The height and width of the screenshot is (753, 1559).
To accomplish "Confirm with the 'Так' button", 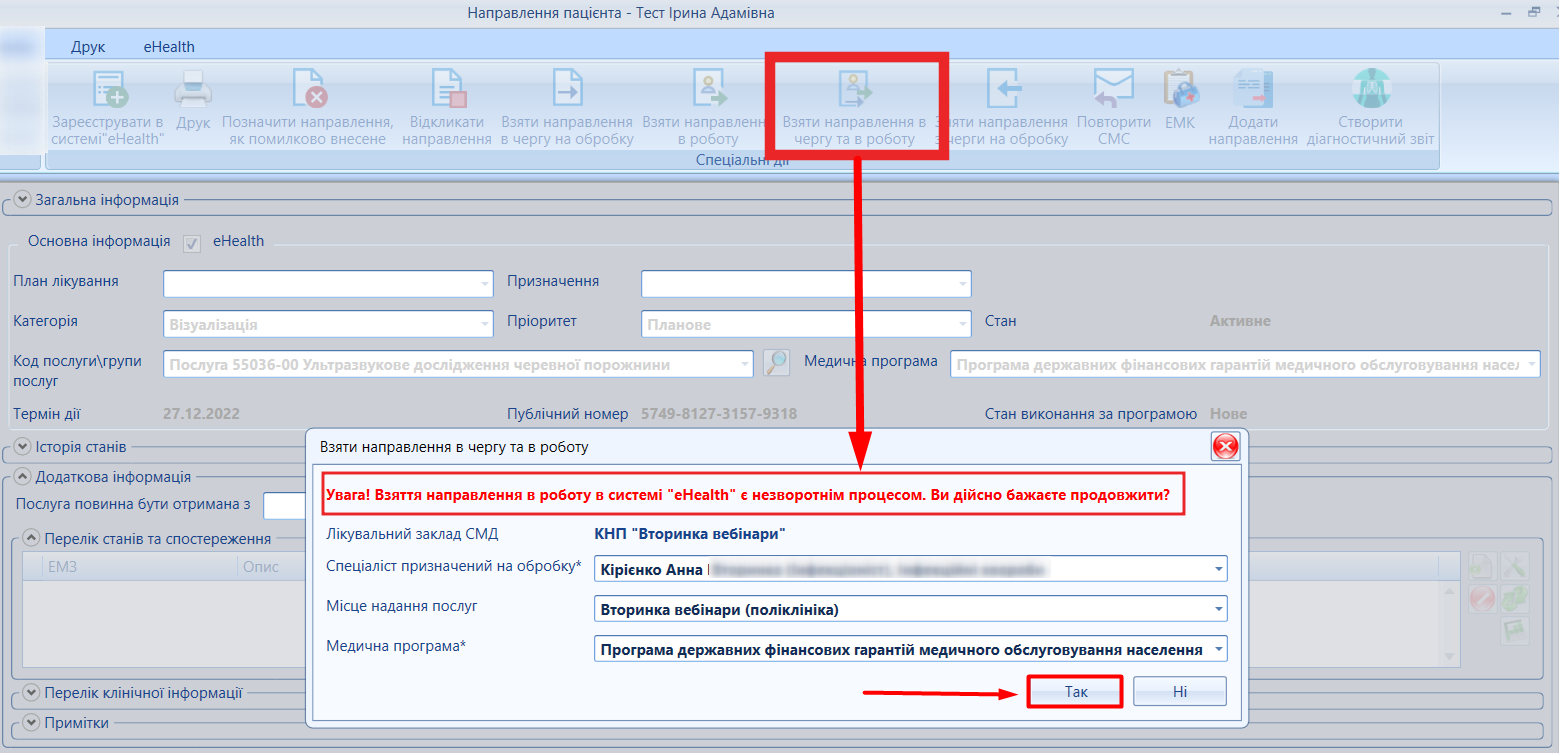I will tap(1076, 691).
